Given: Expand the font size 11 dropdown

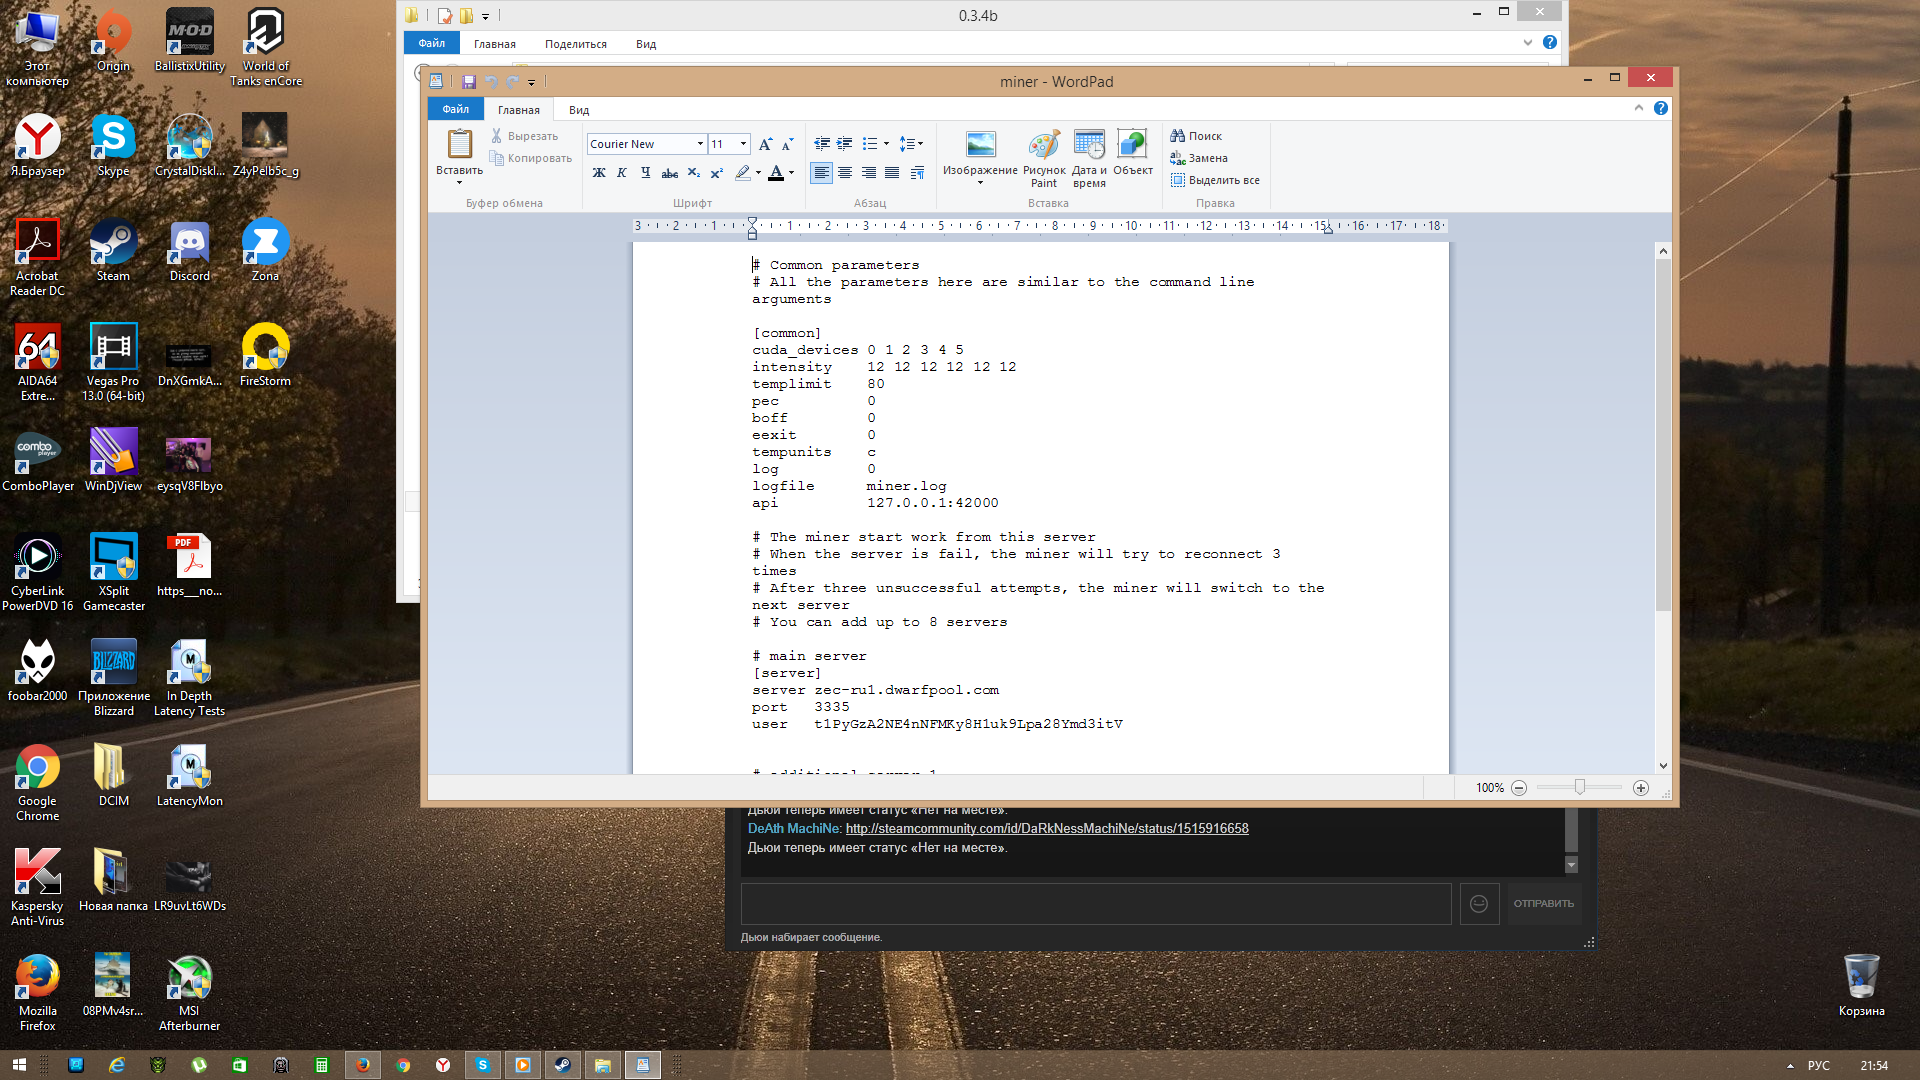Looking at the screenshot, I should [x=743, y=144].
